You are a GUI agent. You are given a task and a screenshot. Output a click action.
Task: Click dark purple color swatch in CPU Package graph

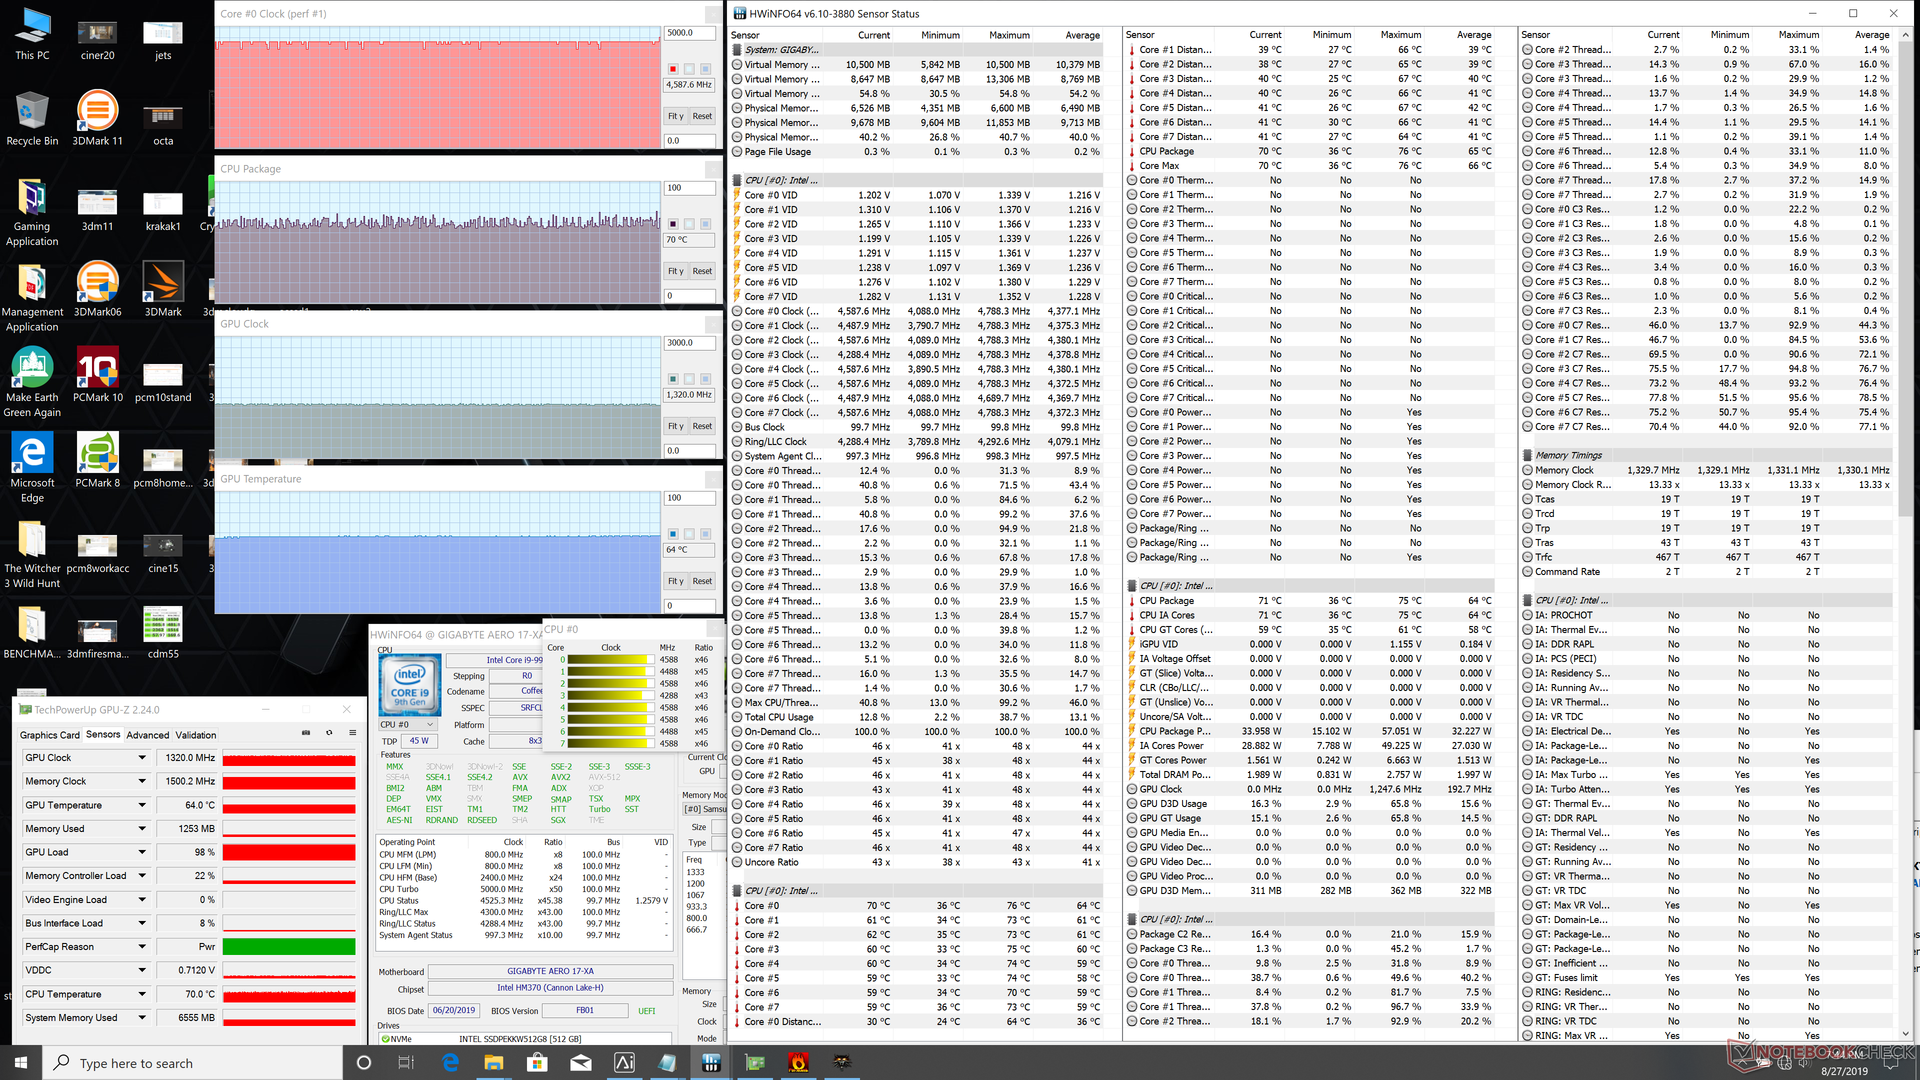coord(673,224)
